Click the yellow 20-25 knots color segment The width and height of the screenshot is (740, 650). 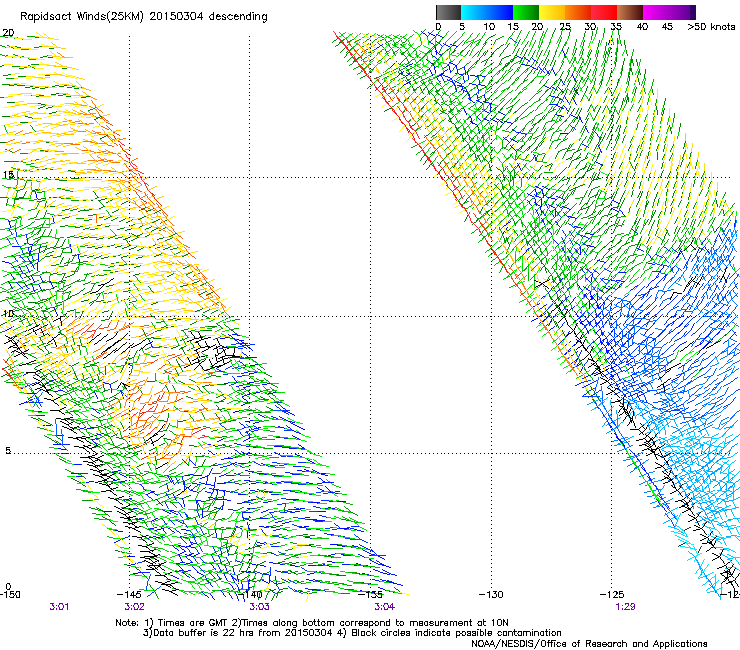click(x=552, y=12)
